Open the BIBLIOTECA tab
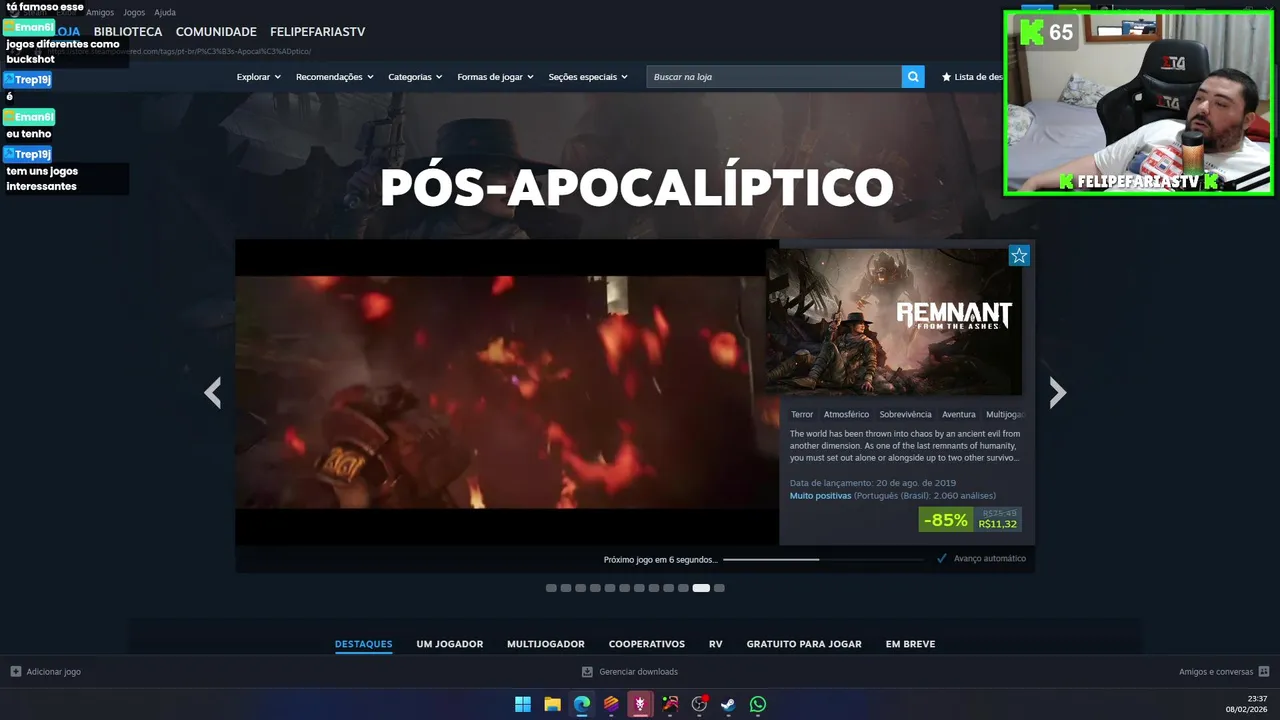 [x=128, y=32]
